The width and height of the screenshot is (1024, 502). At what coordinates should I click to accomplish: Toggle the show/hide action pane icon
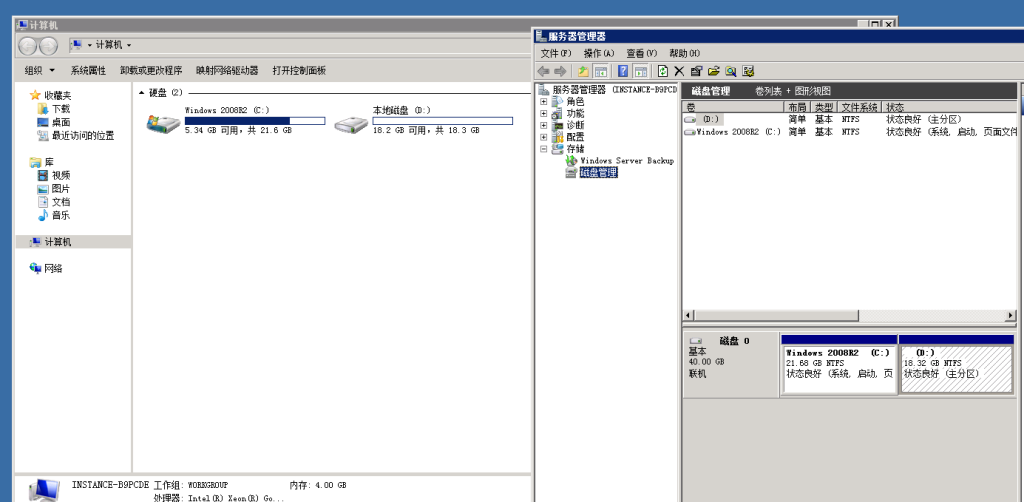point(641,71)
